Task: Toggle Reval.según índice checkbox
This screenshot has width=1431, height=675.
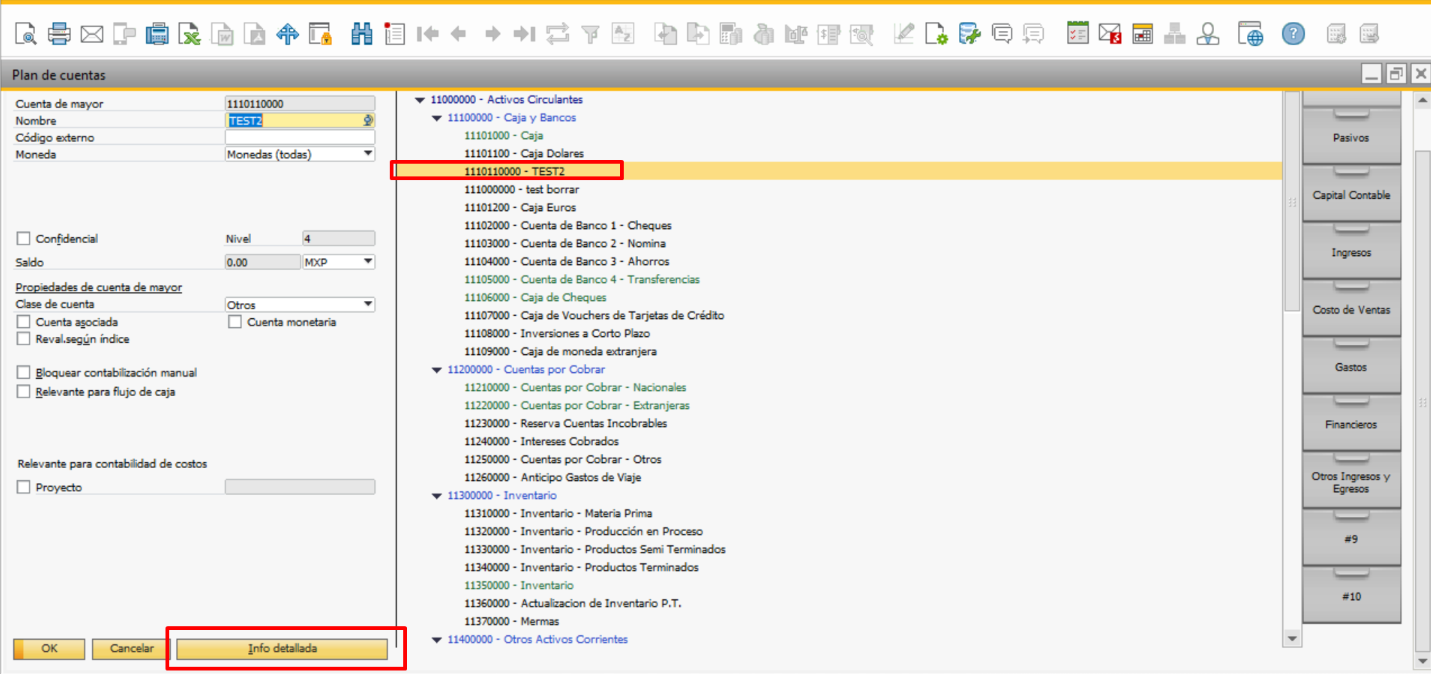Action: click(x=24, y=339)
